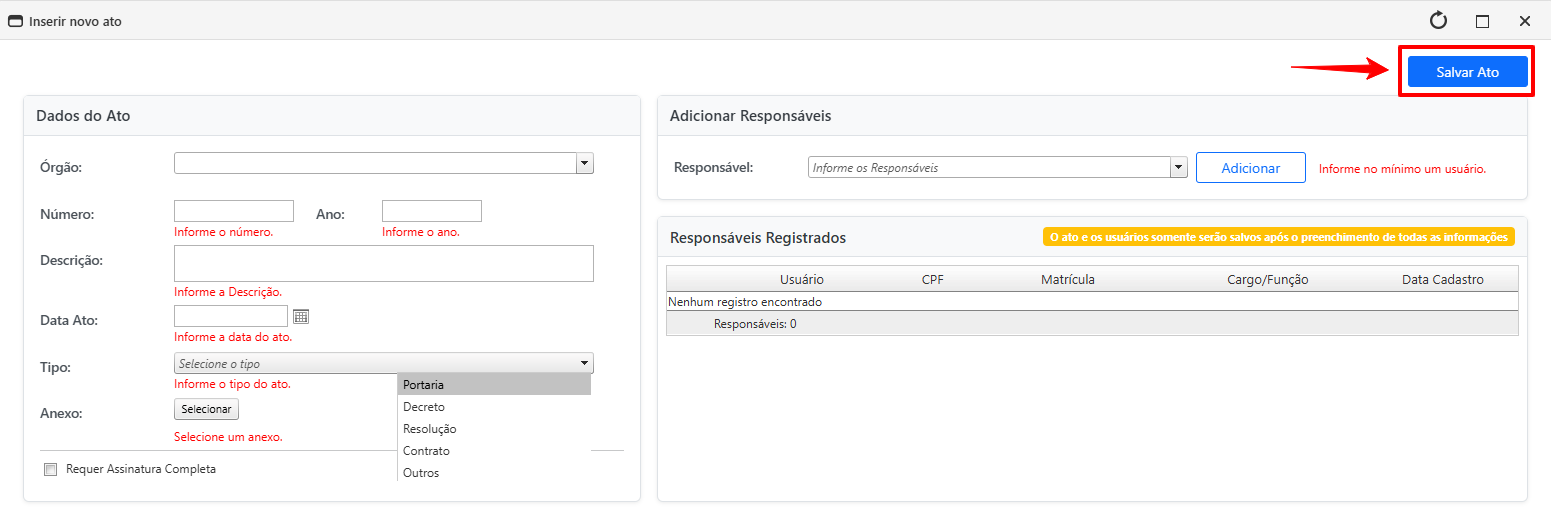Click Selecionar to attach an Anexo
Image resolution: width=1551 pixels, height=510 pixels.
pyautogui.click(x=206, y=409)
